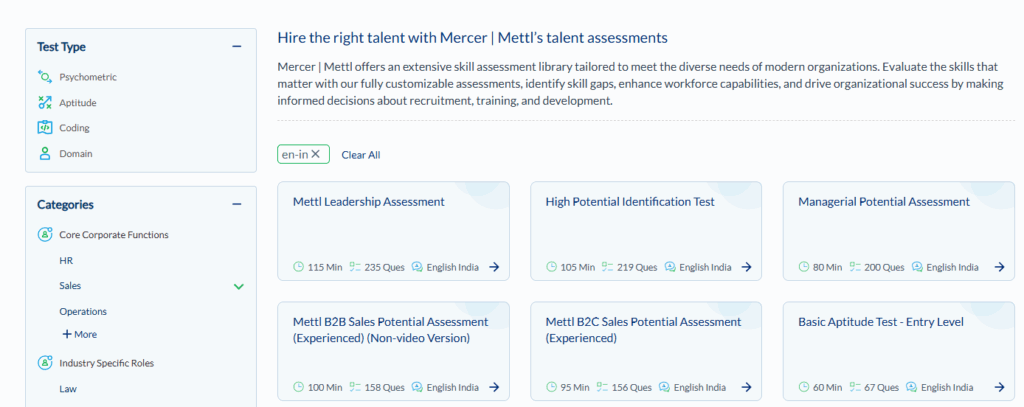Image resolution: width=1024 pixels, height=407 pixels.
Task: Filter by Coding test type
Action: (74, 128)
